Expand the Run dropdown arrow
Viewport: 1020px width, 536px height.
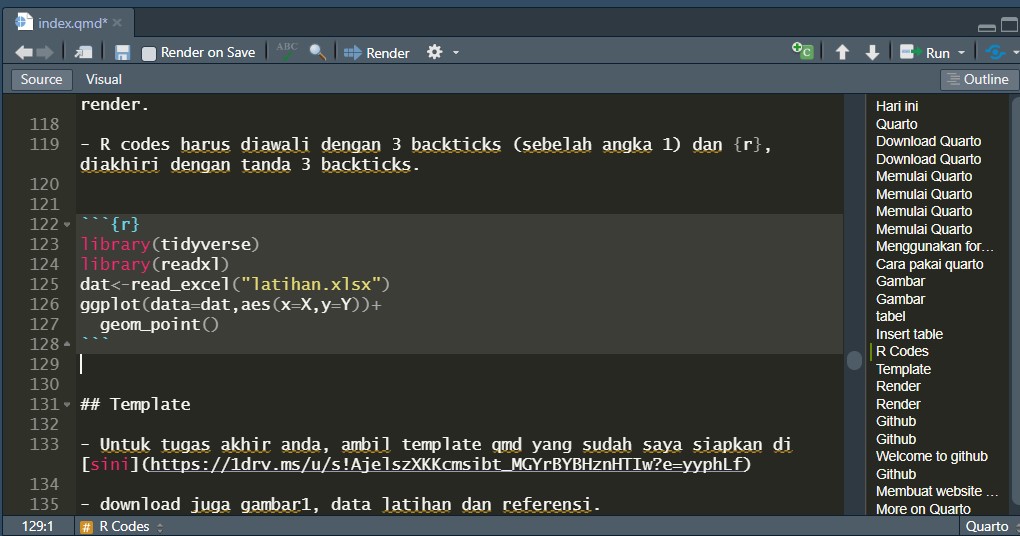click(962, 53)
